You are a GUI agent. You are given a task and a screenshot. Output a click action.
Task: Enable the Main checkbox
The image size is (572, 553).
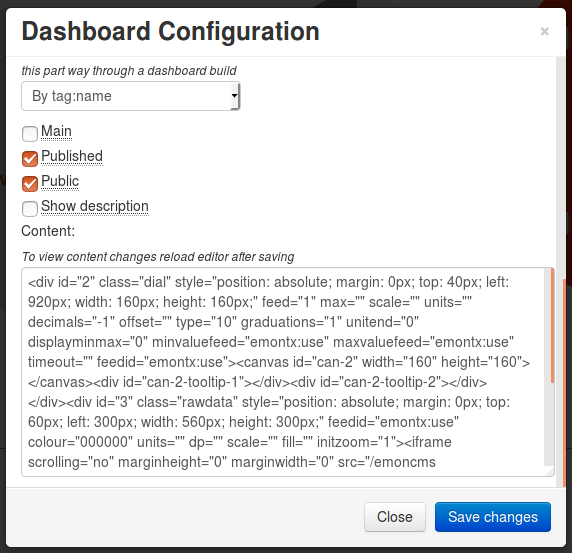pos(30,134)
